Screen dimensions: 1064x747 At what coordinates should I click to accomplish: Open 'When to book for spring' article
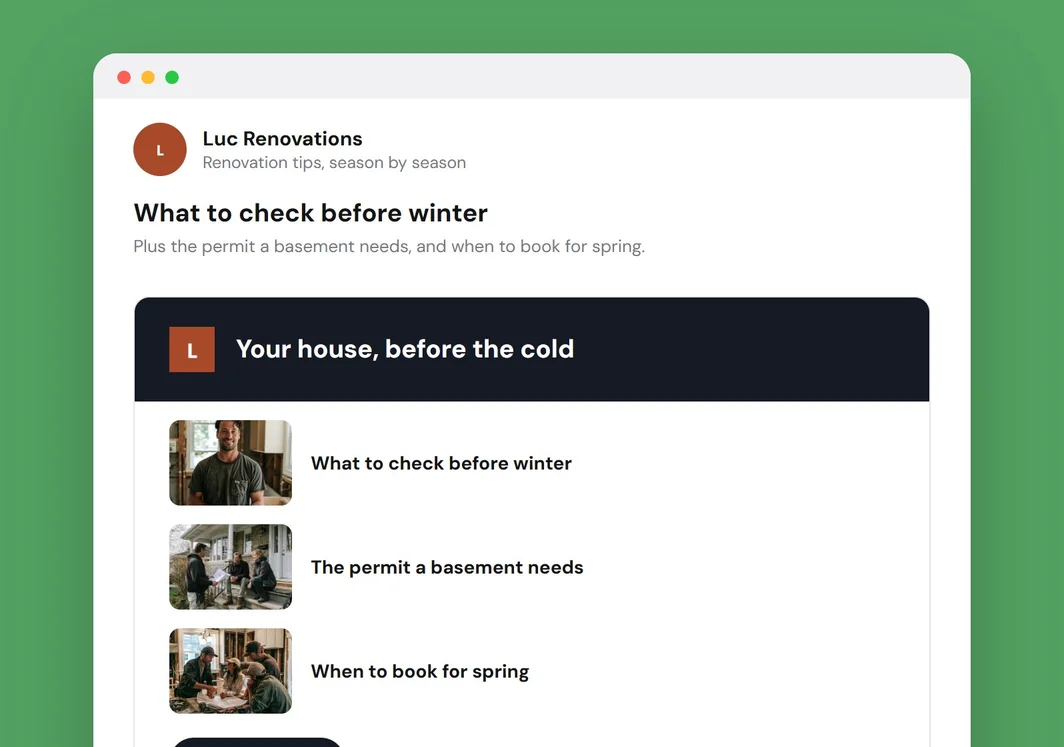point(420,672)
